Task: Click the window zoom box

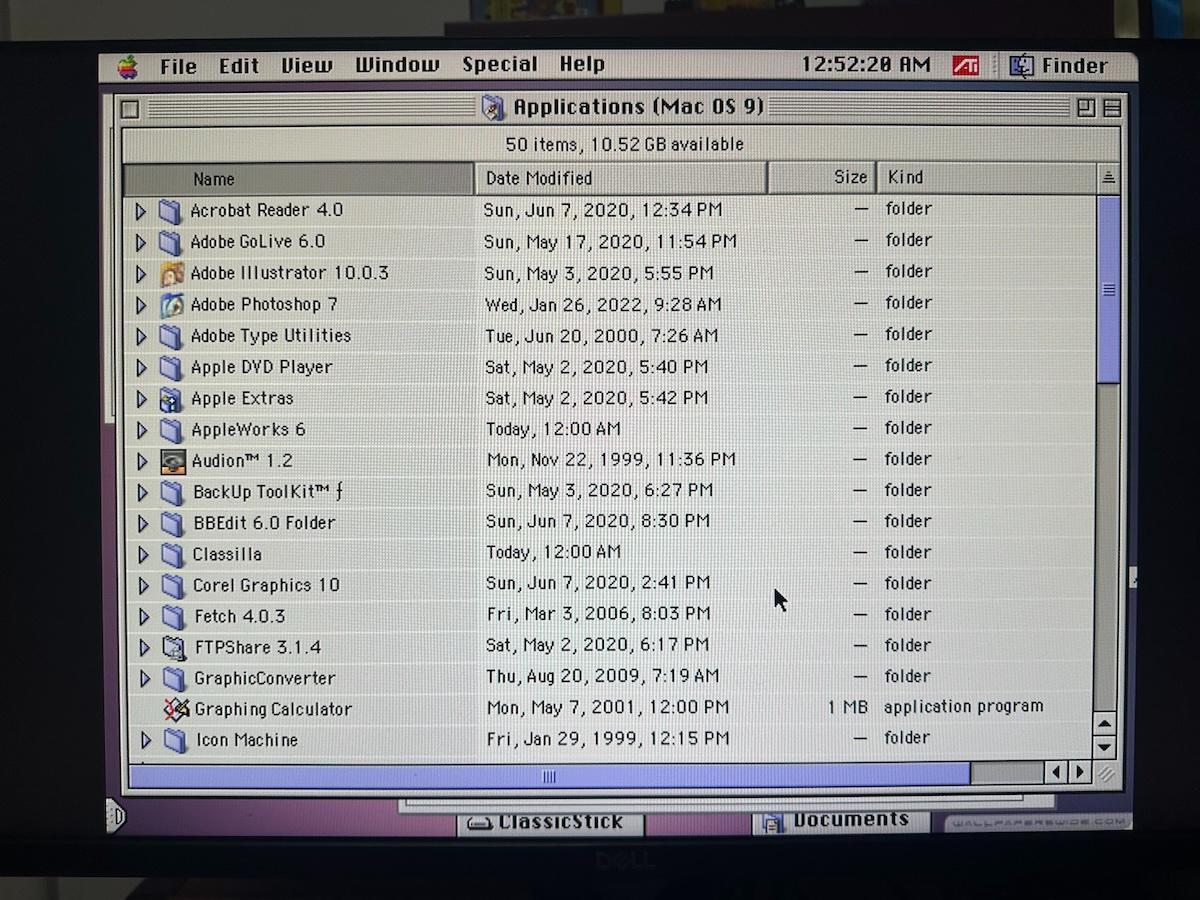Action: click(1086, 108)
